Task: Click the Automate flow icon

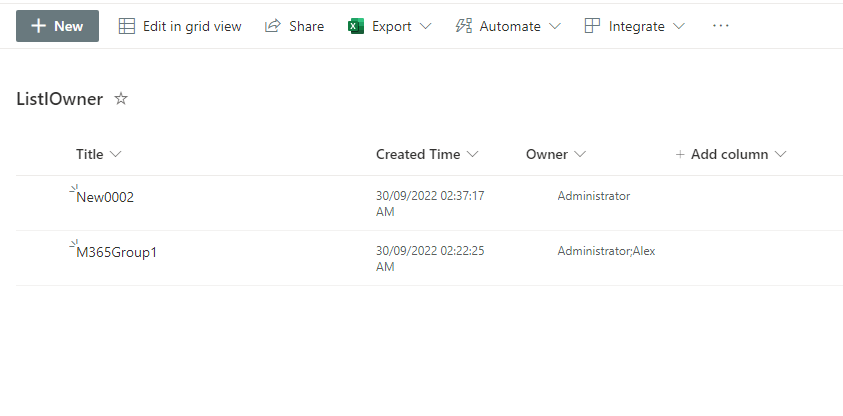Action: 463,26
